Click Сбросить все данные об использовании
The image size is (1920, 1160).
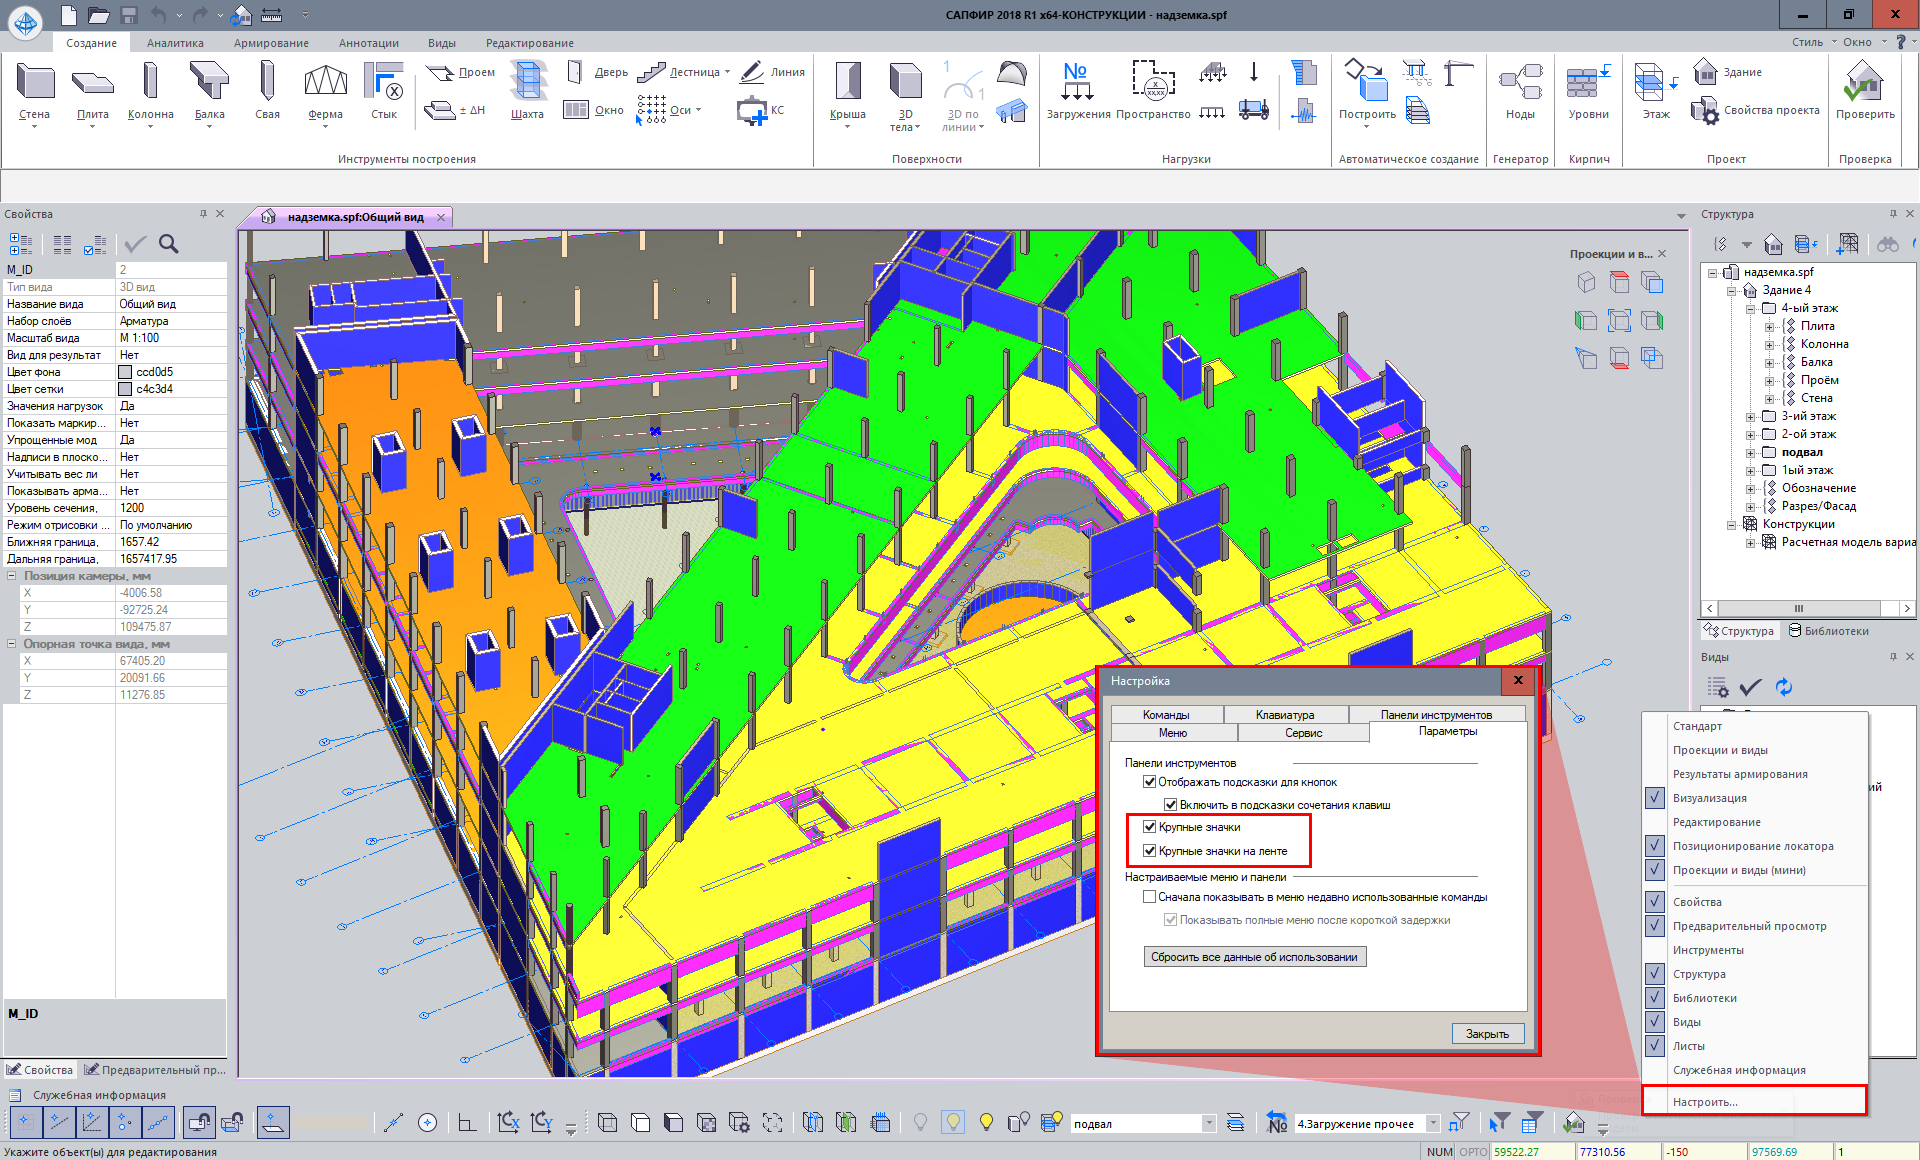tap(1254, 957)
